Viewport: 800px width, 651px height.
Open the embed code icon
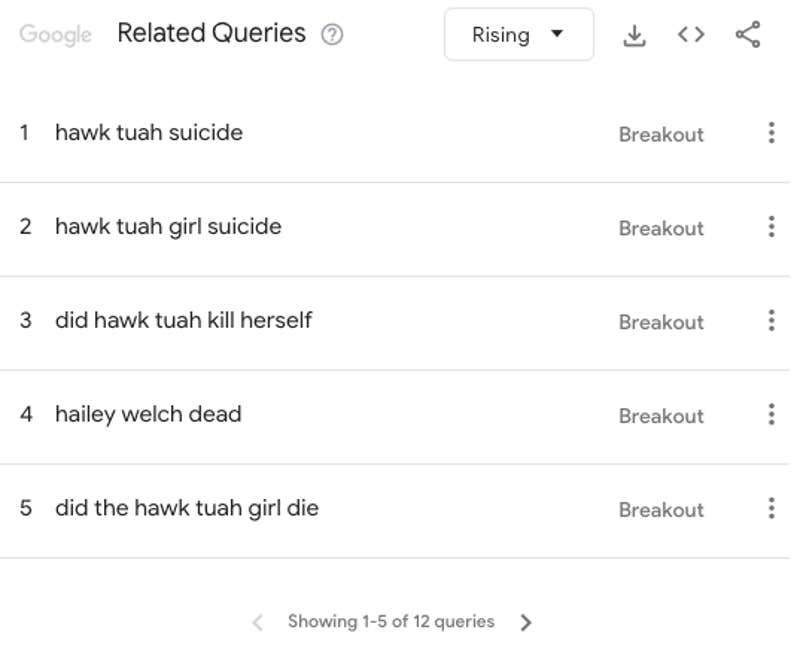click(x=690, y=33)
